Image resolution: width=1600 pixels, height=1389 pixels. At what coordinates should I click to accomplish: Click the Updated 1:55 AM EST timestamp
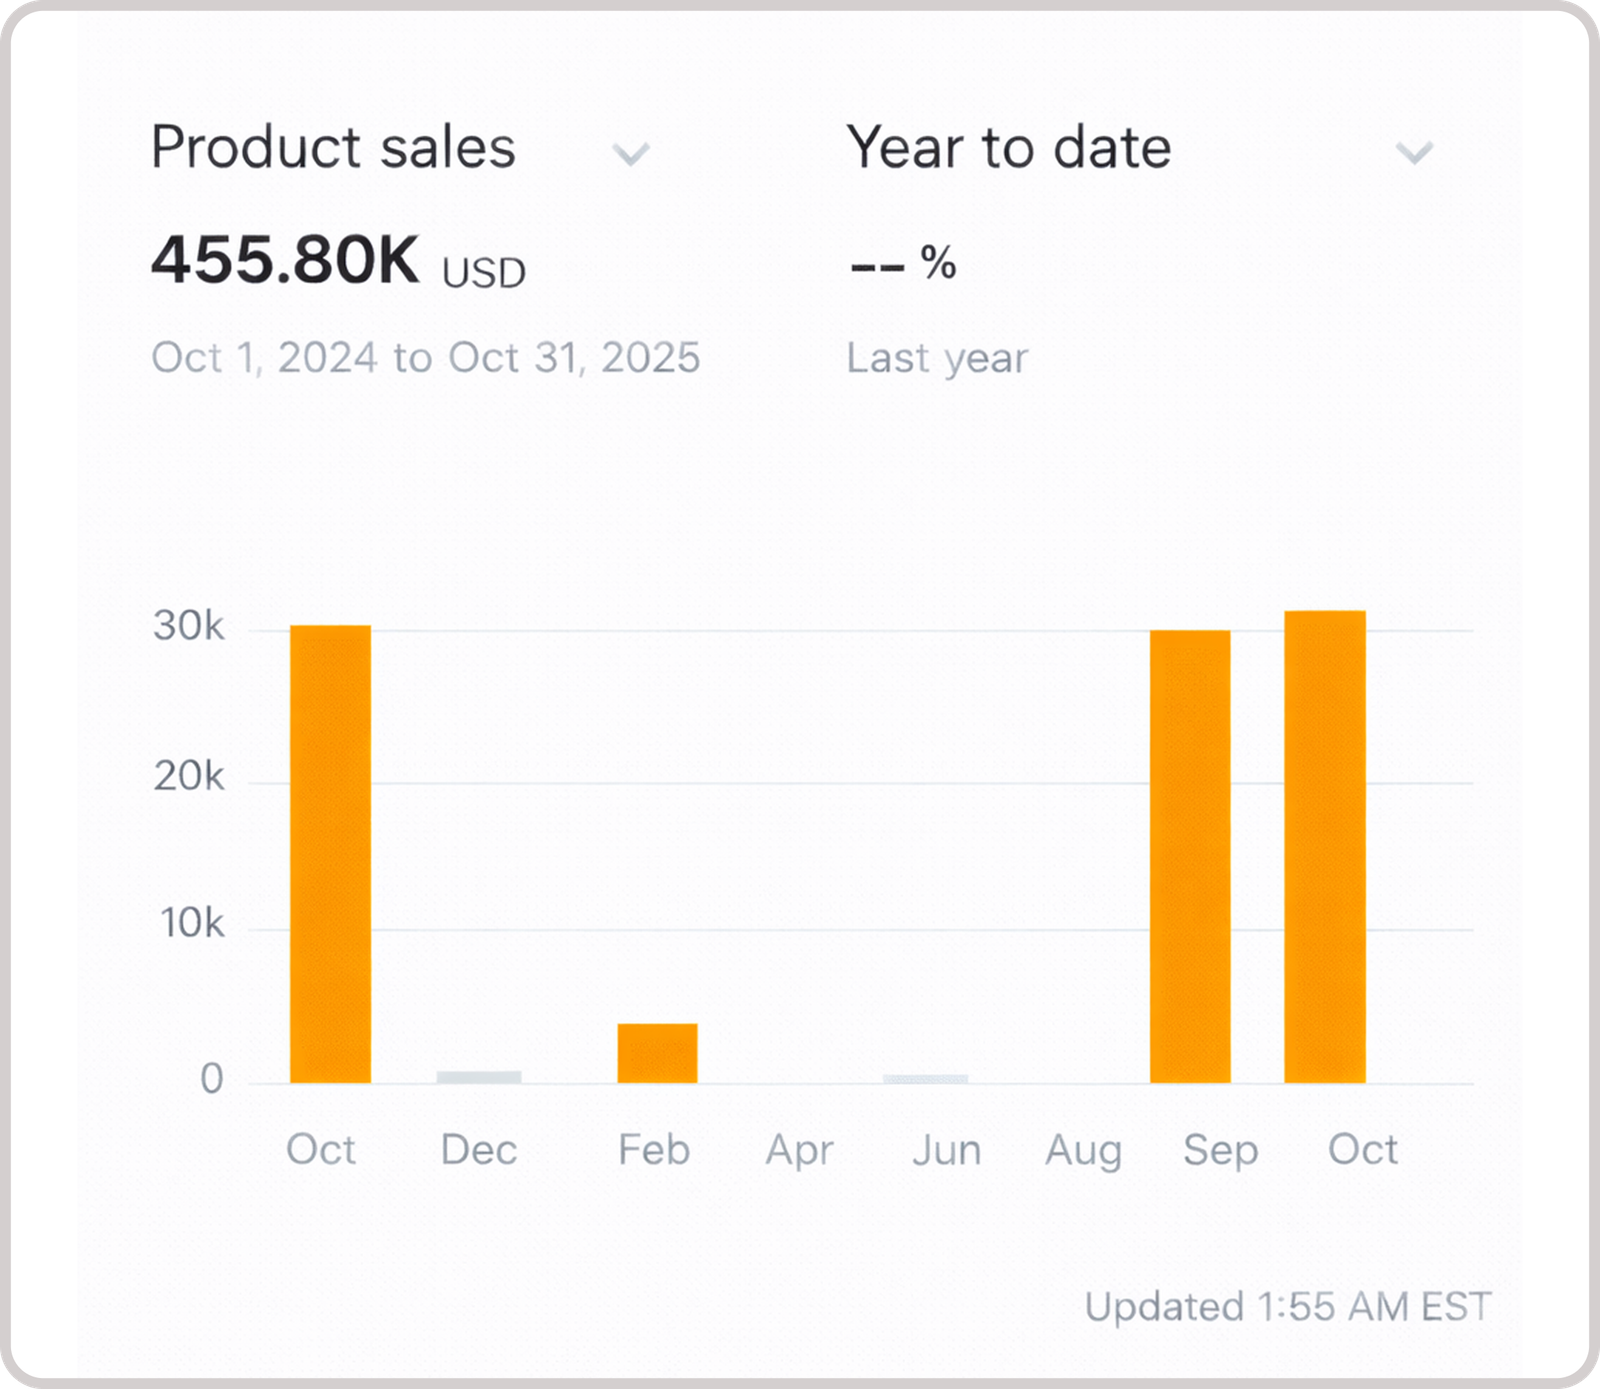(x=1287, y=1307)
